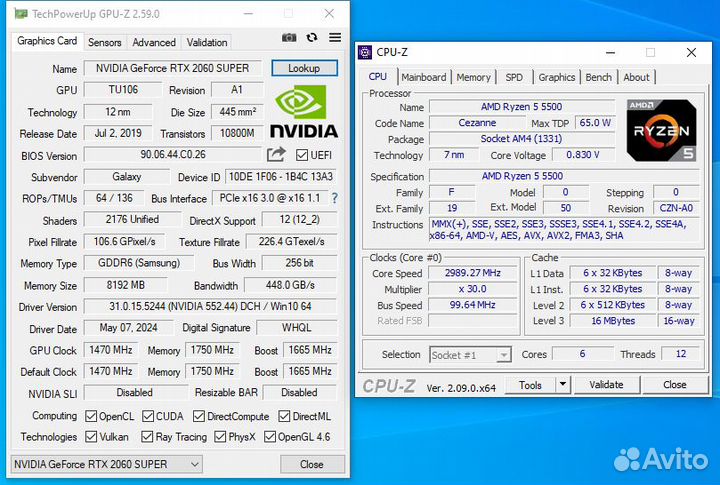Open the SPD tab in CPU-Z
This screenshot has height=485, width=720.
click(x=514, y=77)
